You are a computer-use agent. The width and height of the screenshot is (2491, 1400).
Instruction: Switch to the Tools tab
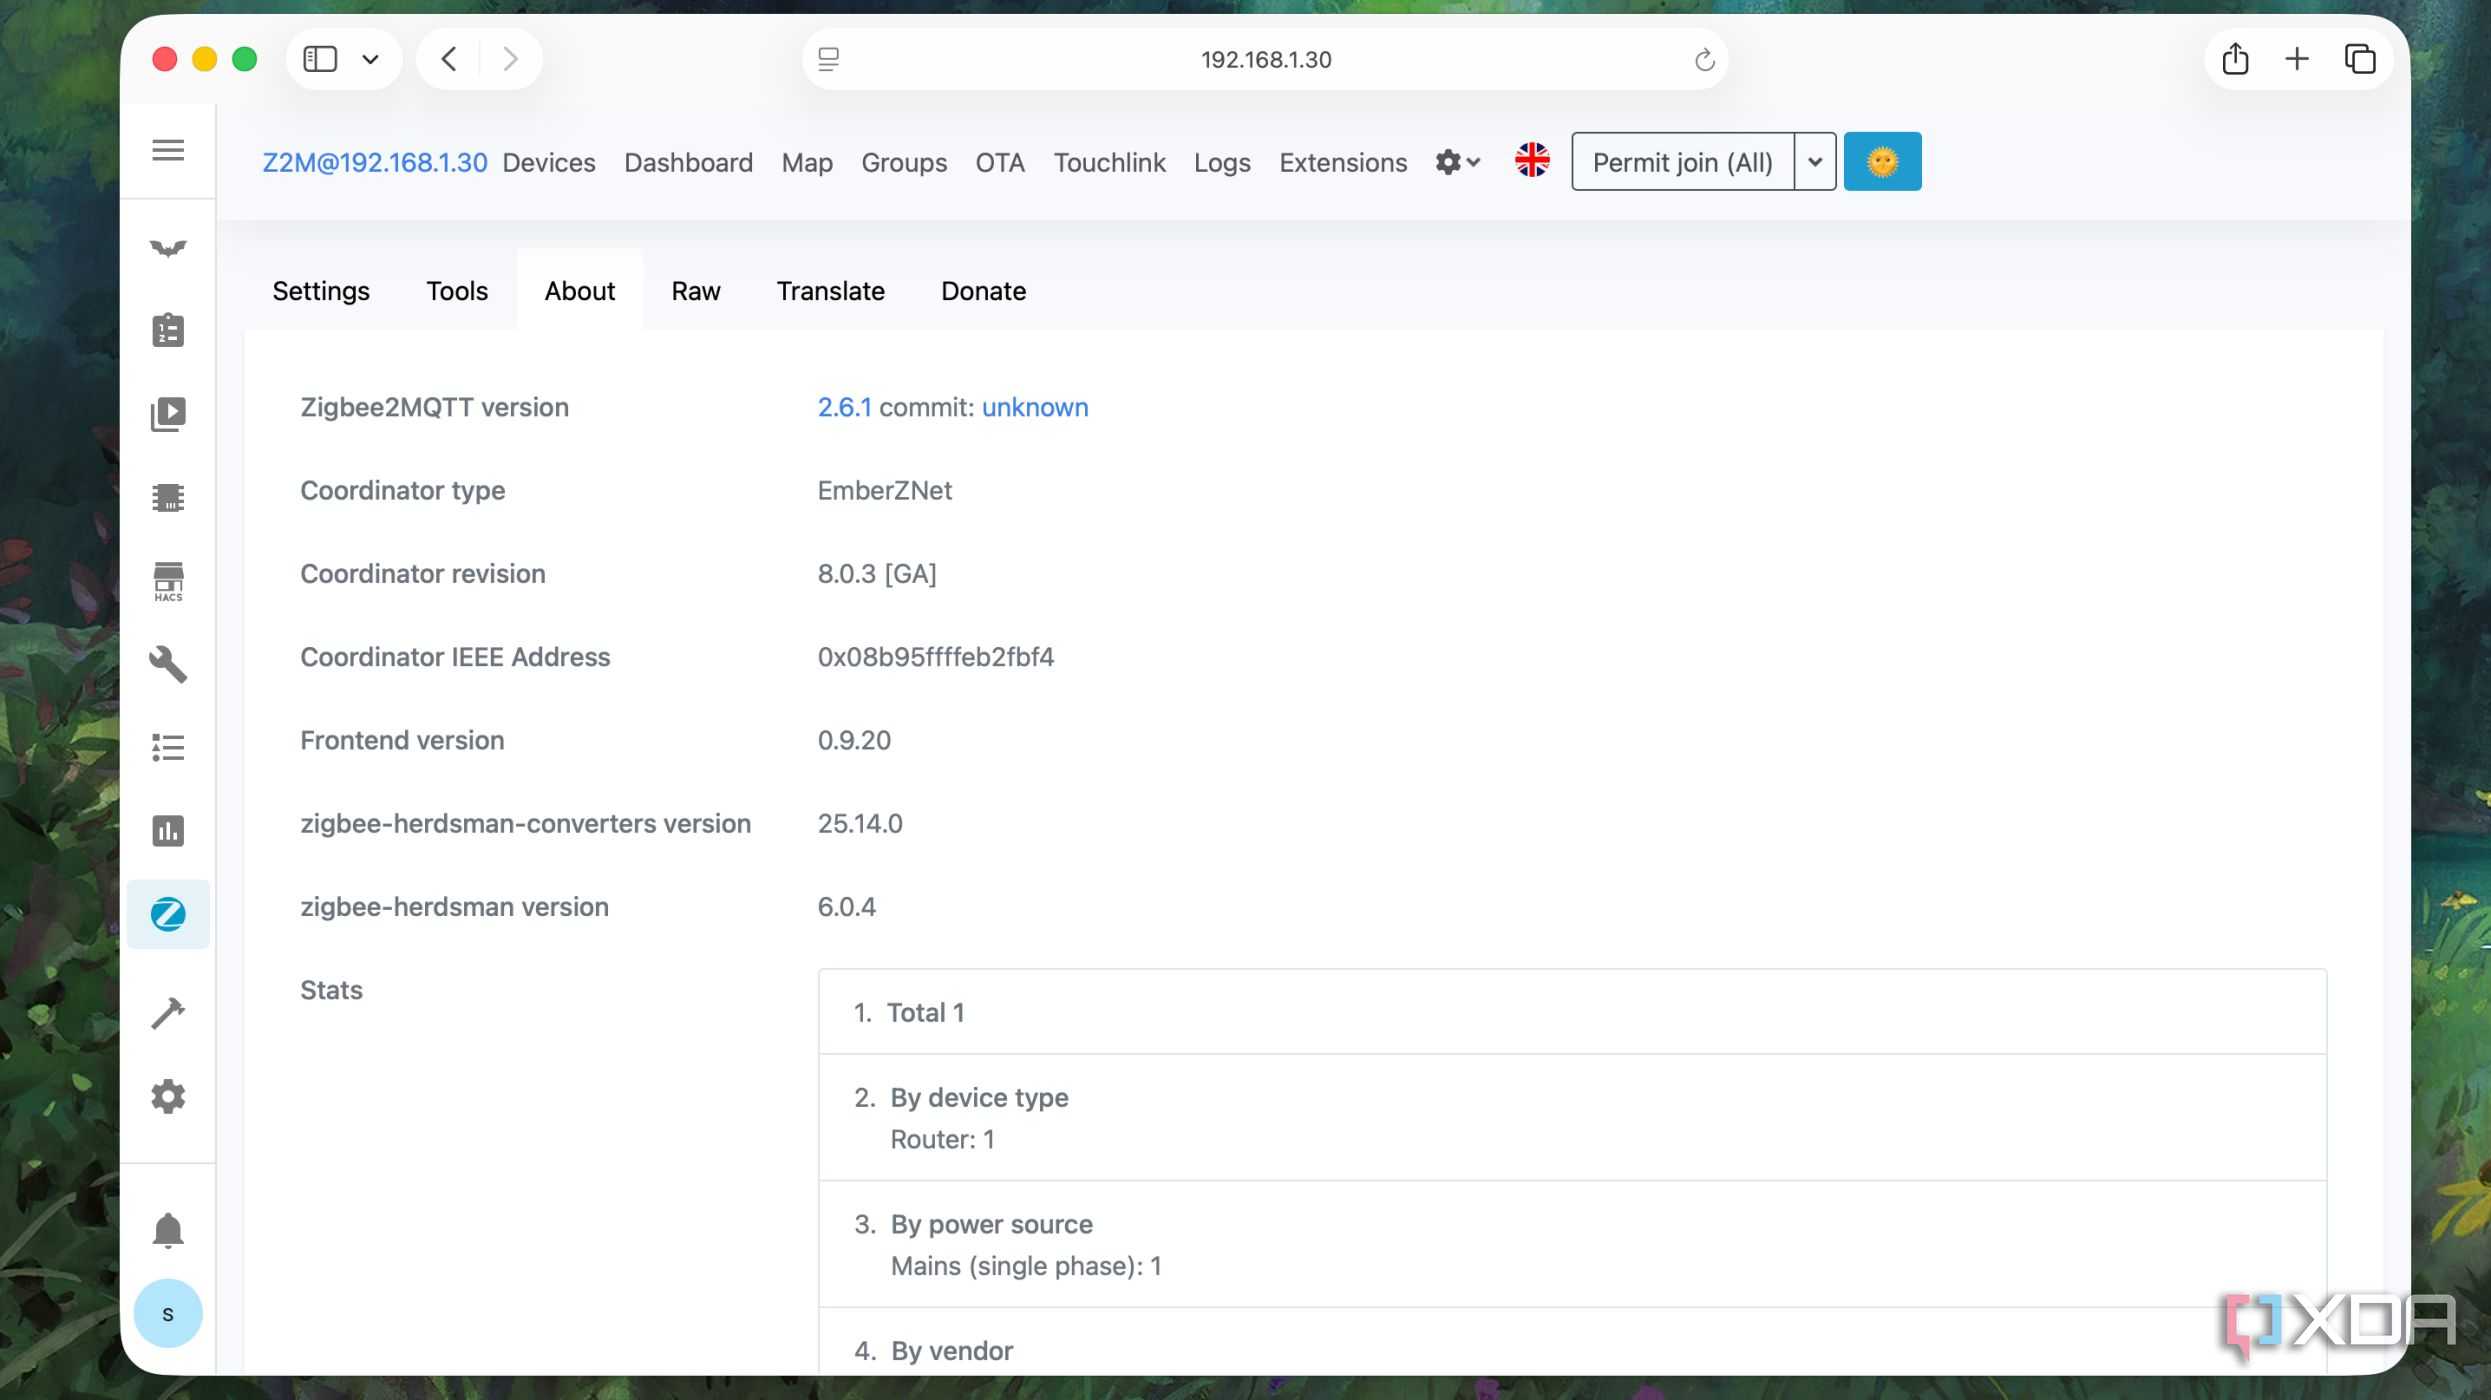tap(457, 291)
